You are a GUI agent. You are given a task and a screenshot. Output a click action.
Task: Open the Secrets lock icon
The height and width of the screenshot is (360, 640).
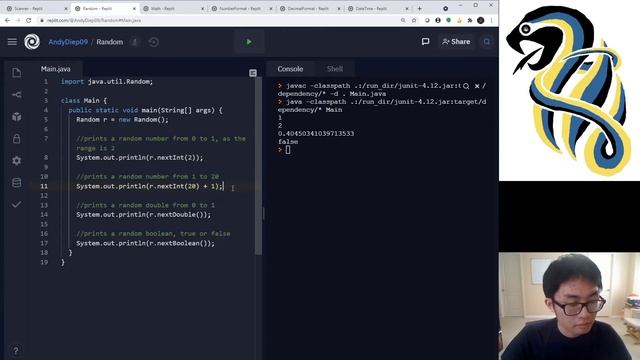16,139
